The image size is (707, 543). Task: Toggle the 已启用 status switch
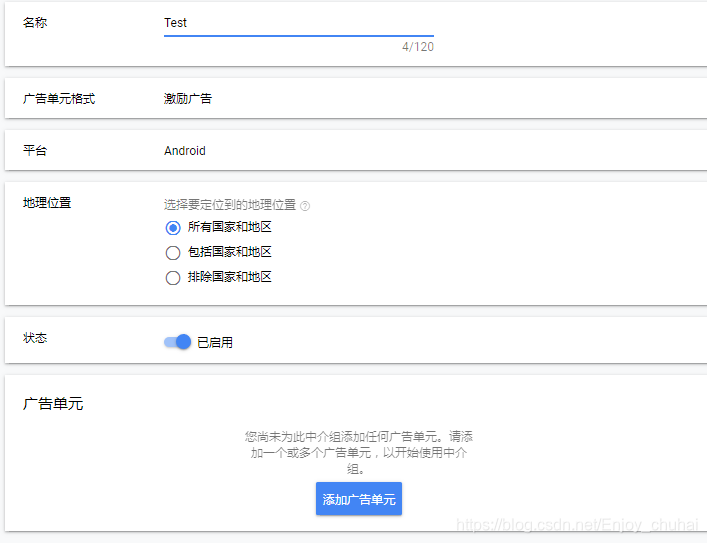point(177,342)
